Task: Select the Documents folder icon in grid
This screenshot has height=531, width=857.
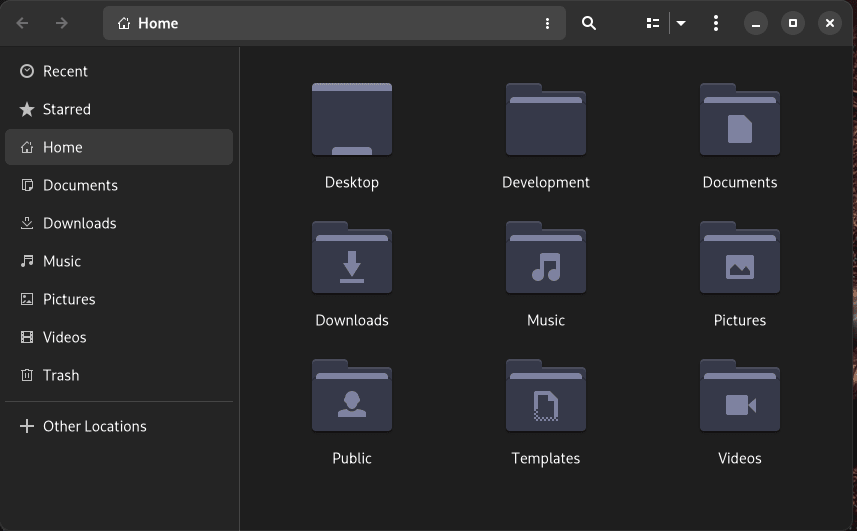Action: [x=740, y=119]
